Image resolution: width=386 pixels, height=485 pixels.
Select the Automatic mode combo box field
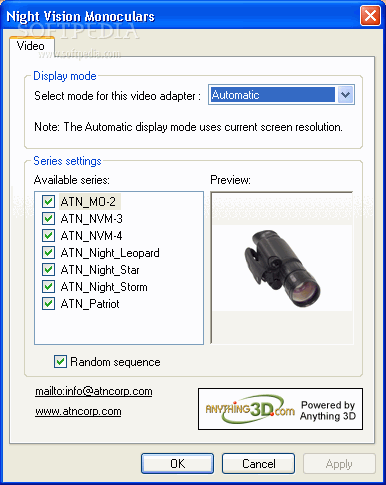point(281,95)
